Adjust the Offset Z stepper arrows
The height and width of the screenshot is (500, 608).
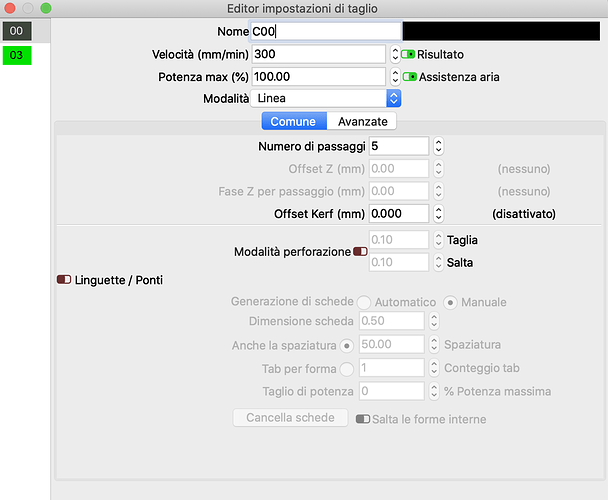(439, 169)
